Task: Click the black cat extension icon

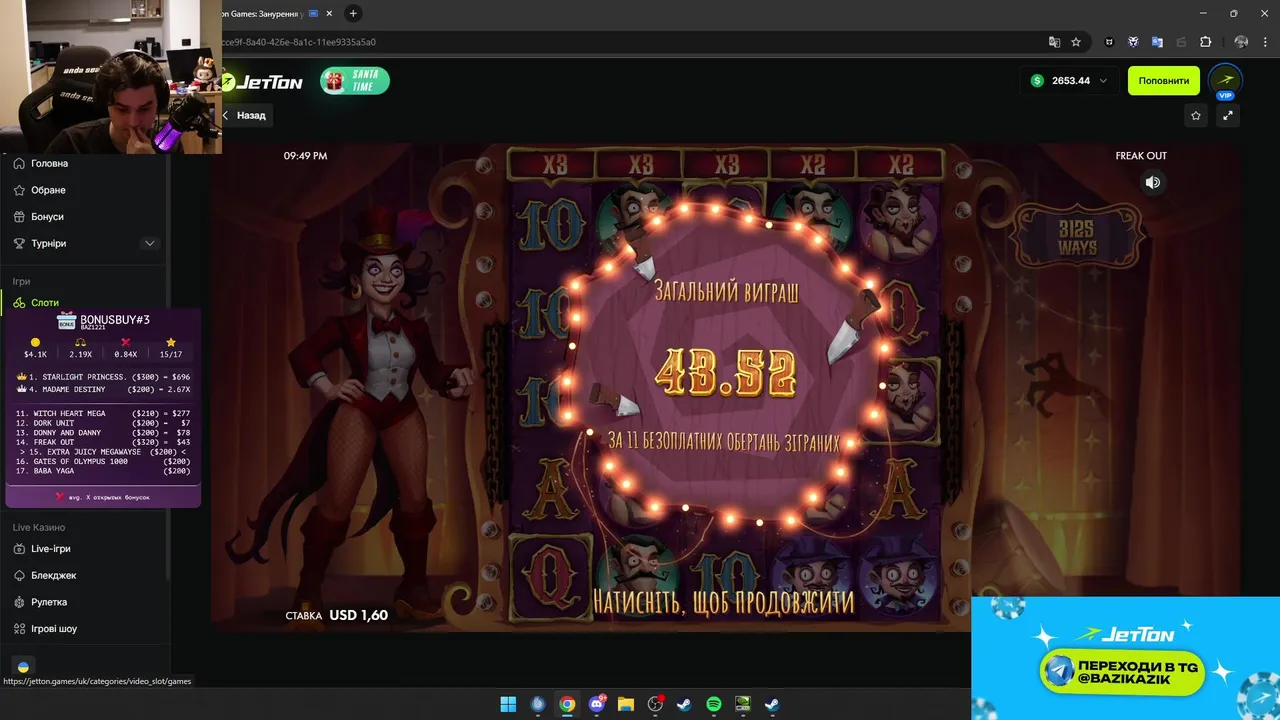Action: tap(1109, 42)
